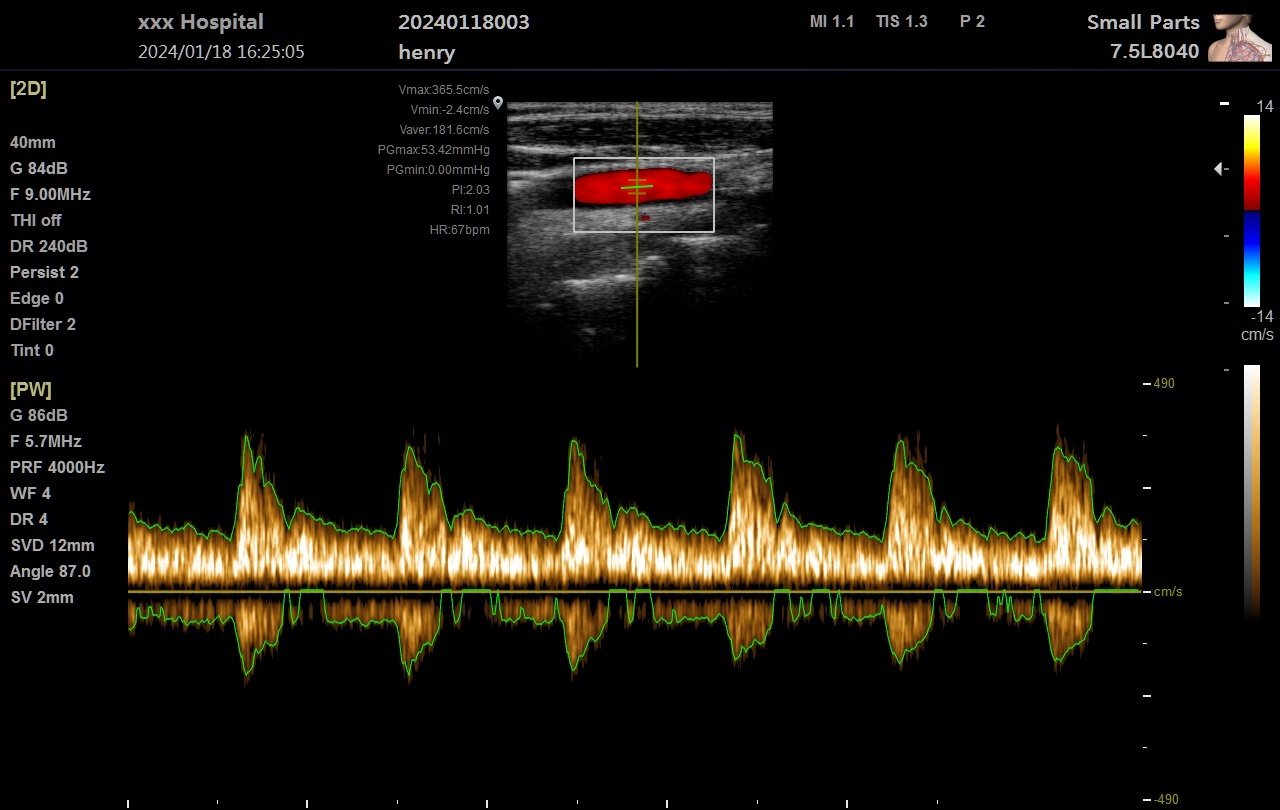
Task: Open the 7.5L8040 probe selector
Action: 1154,52
